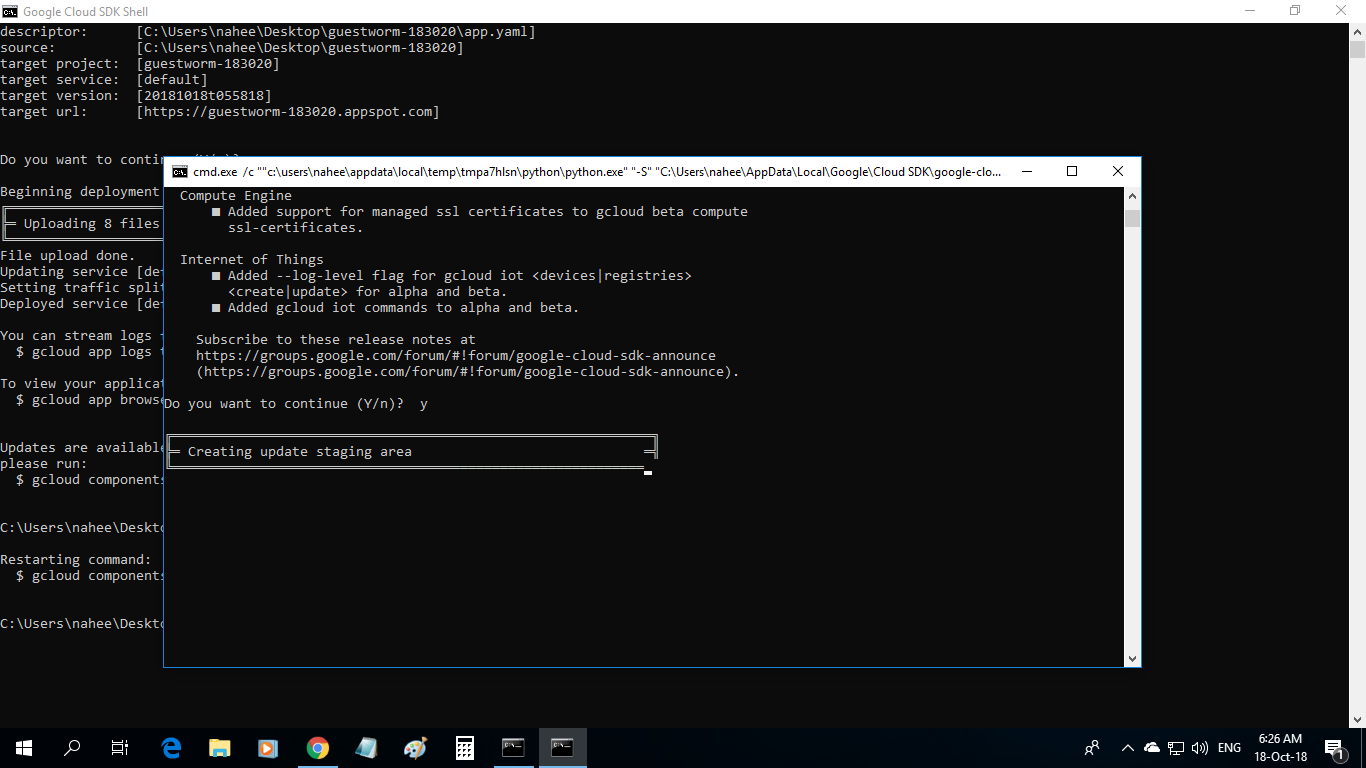Open Paint from the taskbar palette icon
Viewport: 1366px width, 768px height.
(415, 748)
